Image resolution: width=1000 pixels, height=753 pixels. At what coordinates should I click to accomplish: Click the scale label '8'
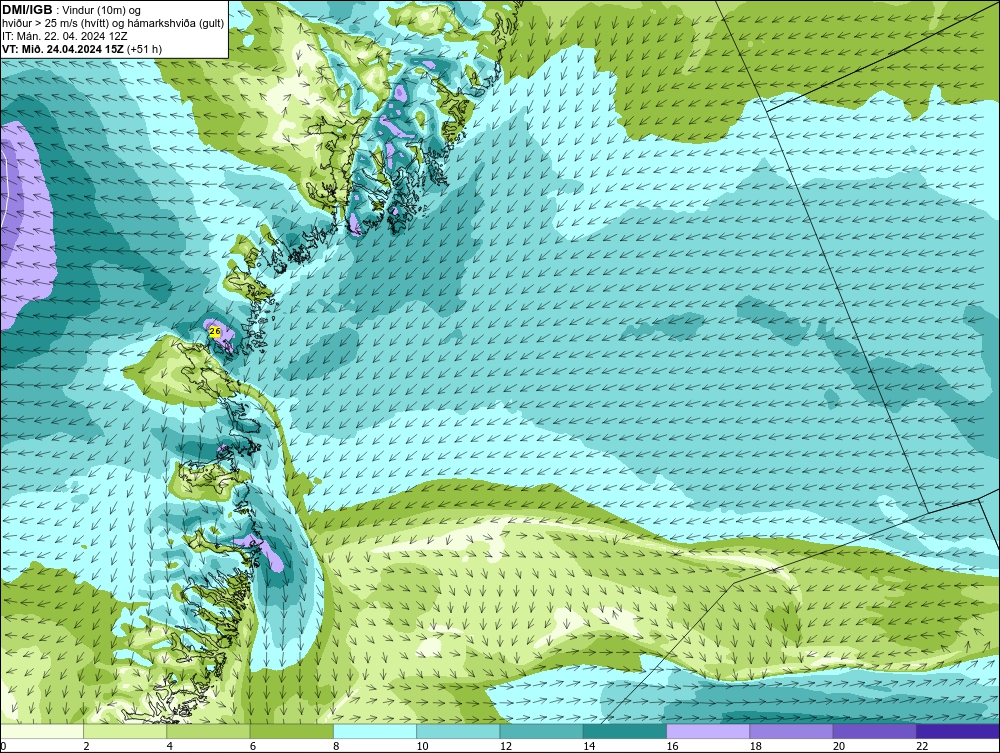tap(336, 746)
